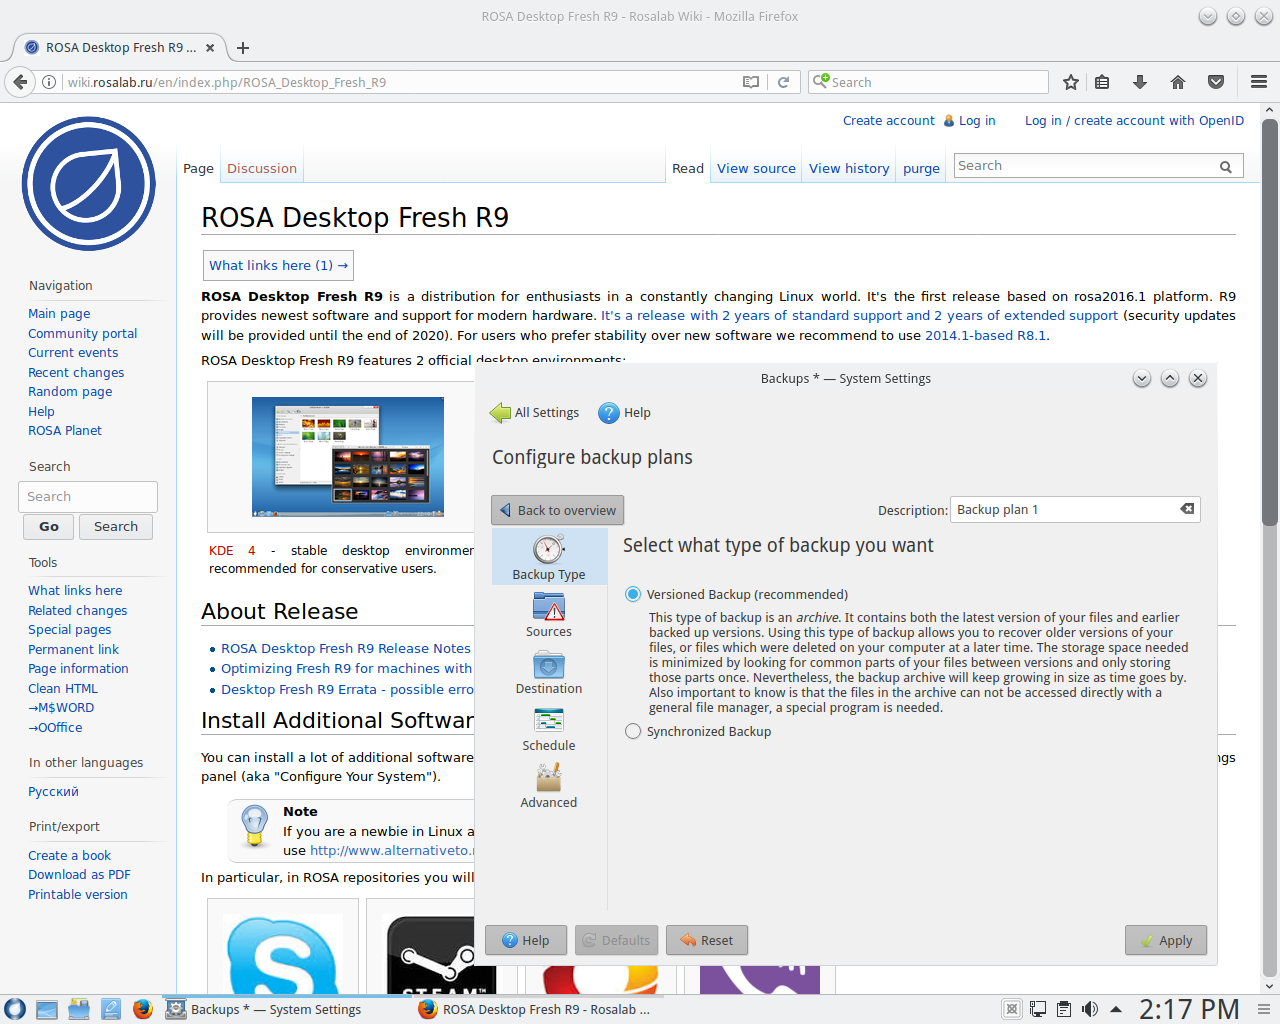Open Download as PDF link
This screenshot has width=1280, height=1024.
point(79,874)
